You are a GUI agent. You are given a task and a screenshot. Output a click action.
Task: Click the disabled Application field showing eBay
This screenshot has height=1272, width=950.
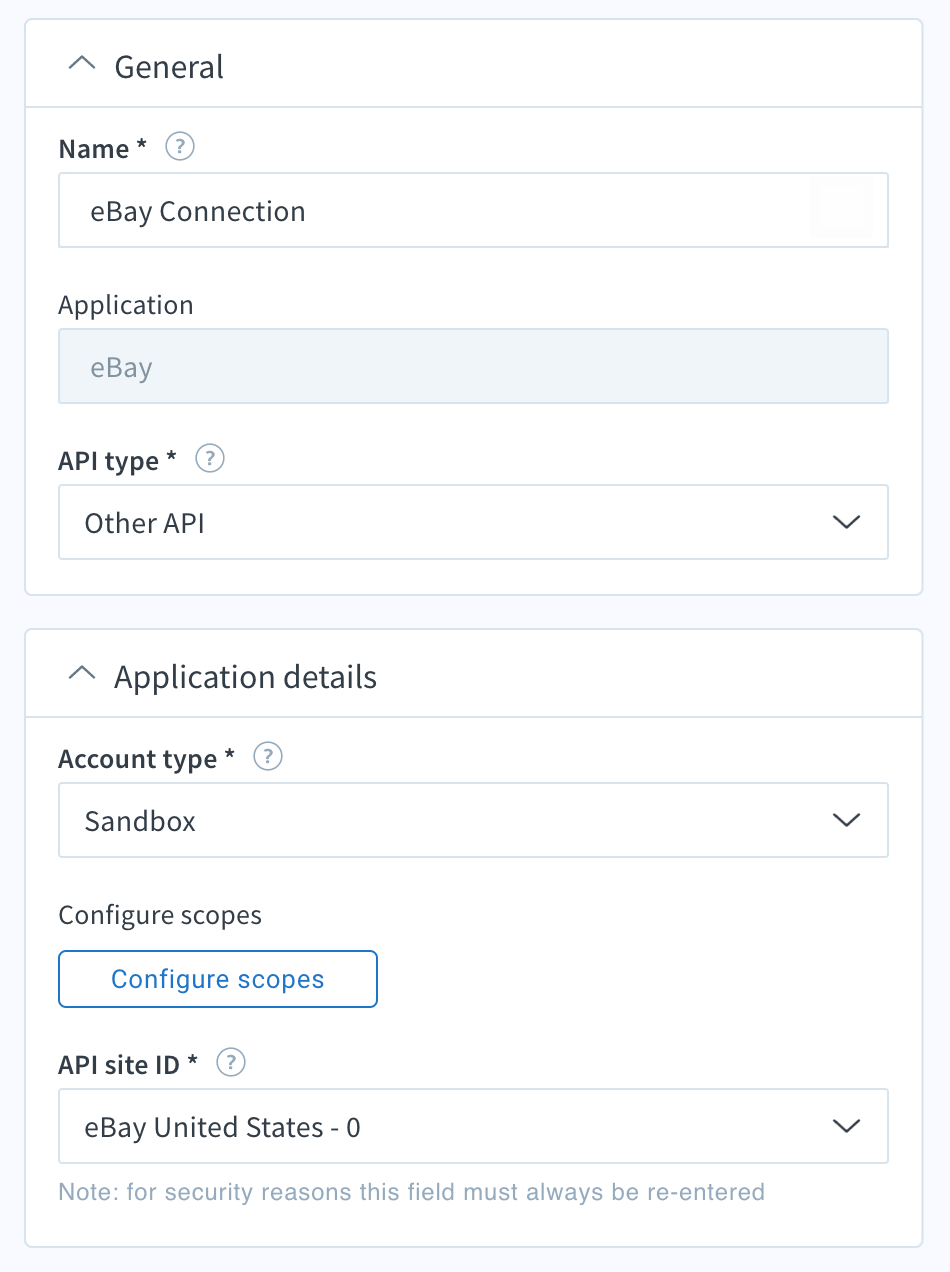[x=473, y=366]
